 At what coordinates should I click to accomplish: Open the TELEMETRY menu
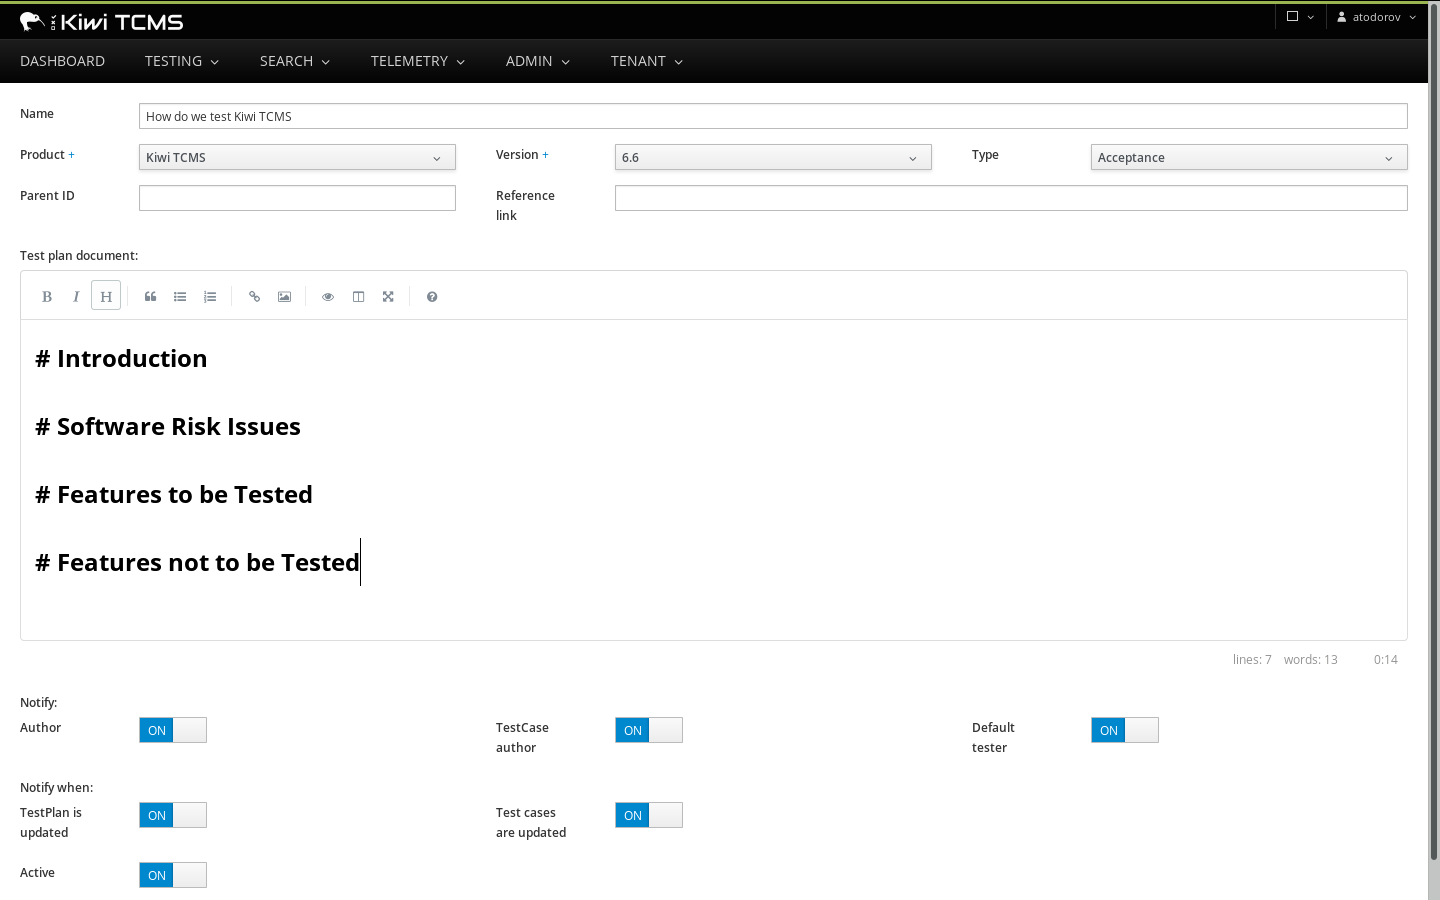418,61
